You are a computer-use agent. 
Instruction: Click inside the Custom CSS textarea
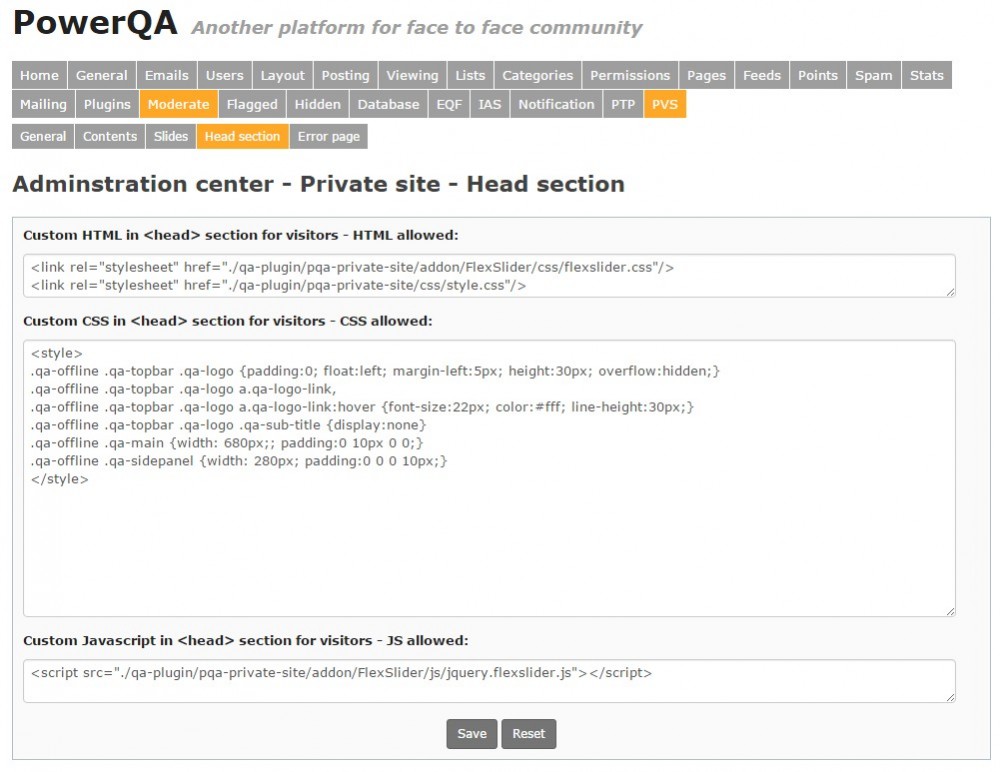point(488,540)
